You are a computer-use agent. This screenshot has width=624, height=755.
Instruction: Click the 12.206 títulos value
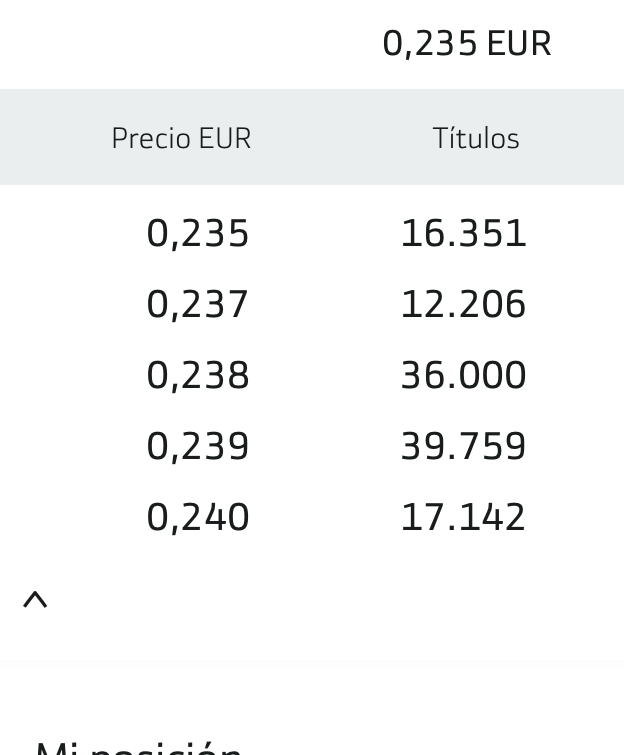[x=463, y=304]
